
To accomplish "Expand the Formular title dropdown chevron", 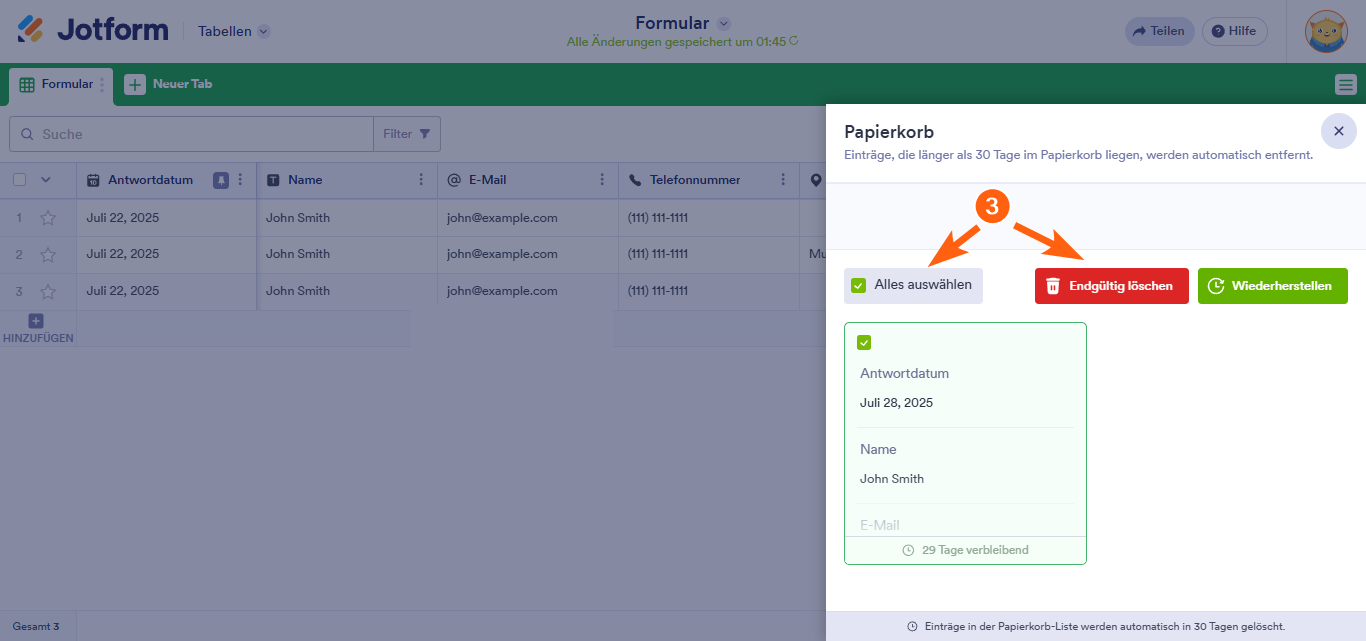I will point(724,23).
